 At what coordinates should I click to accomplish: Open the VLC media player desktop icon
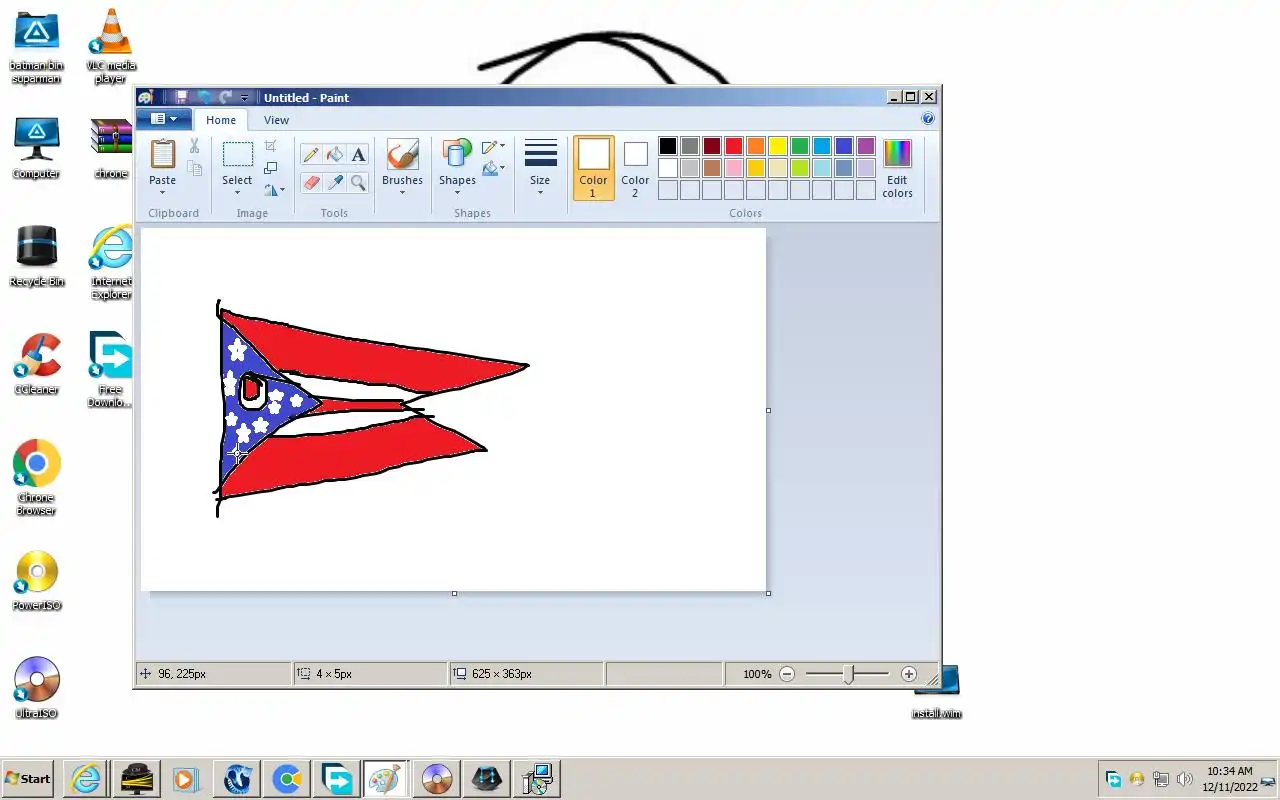pyautogui.click(x=111, y=46)
